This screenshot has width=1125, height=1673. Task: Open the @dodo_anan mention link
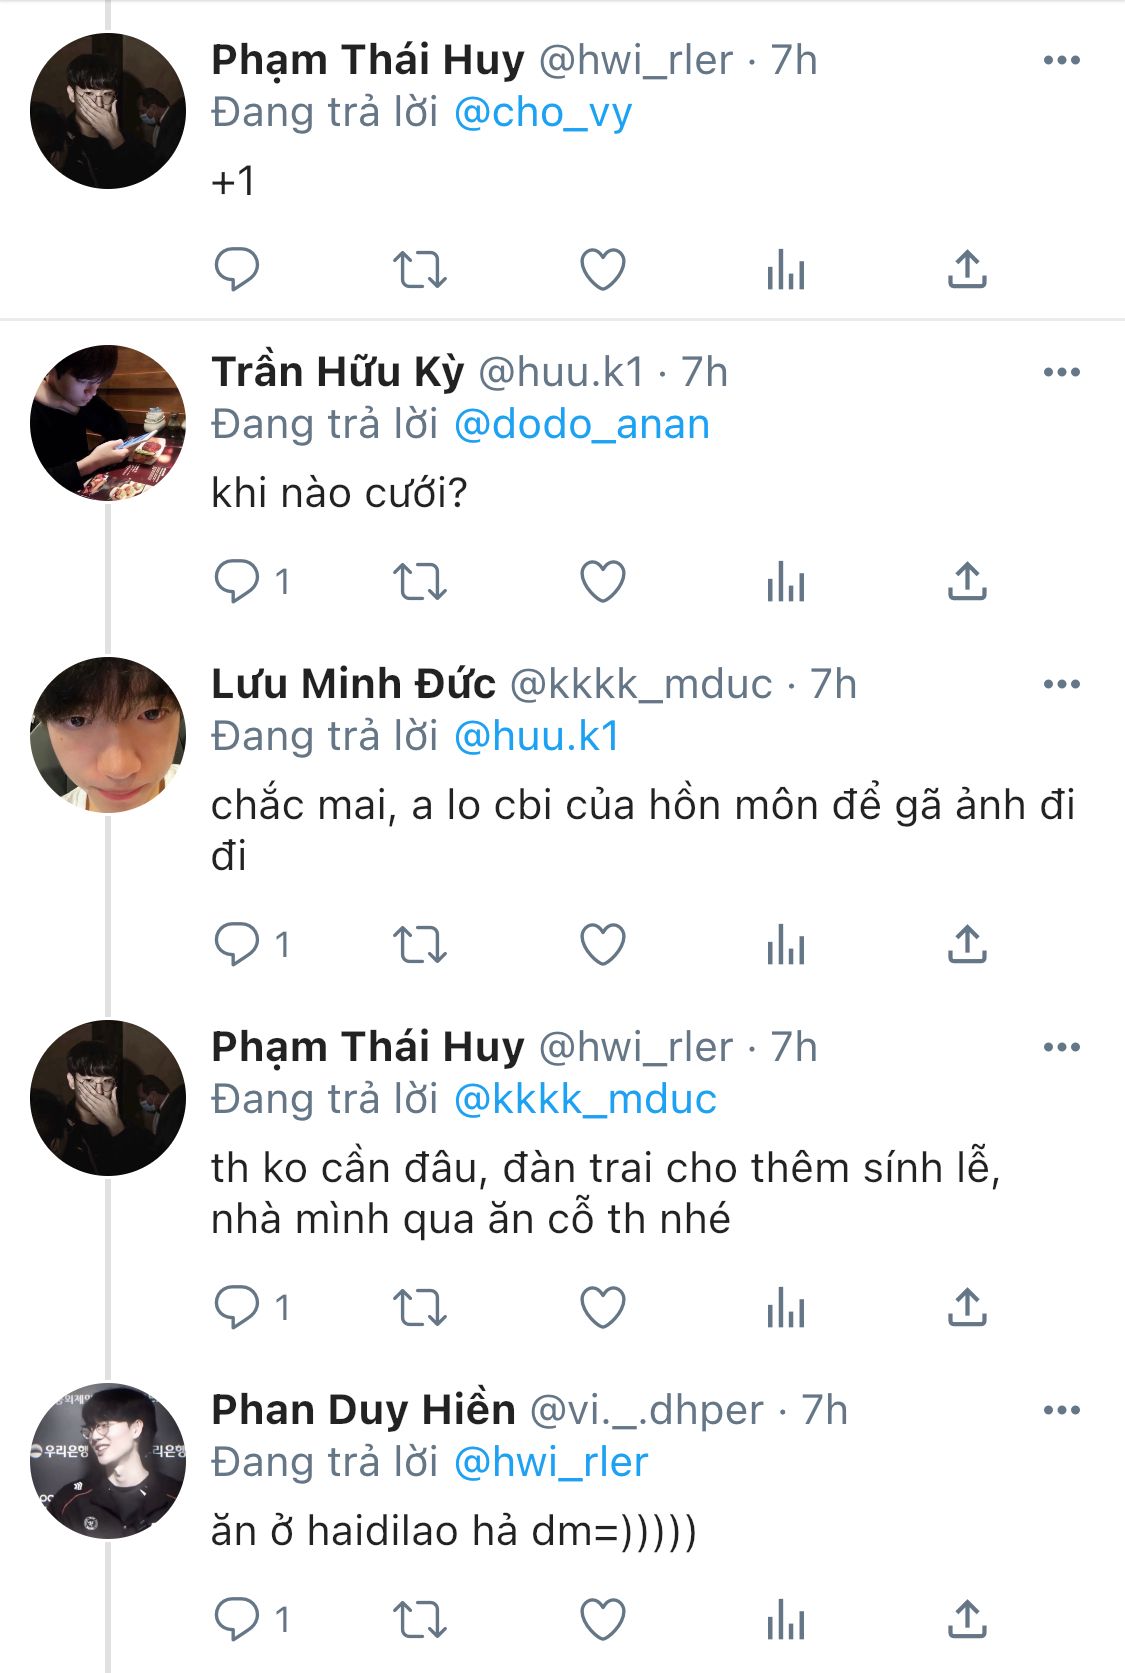click(x=581, y=425)
